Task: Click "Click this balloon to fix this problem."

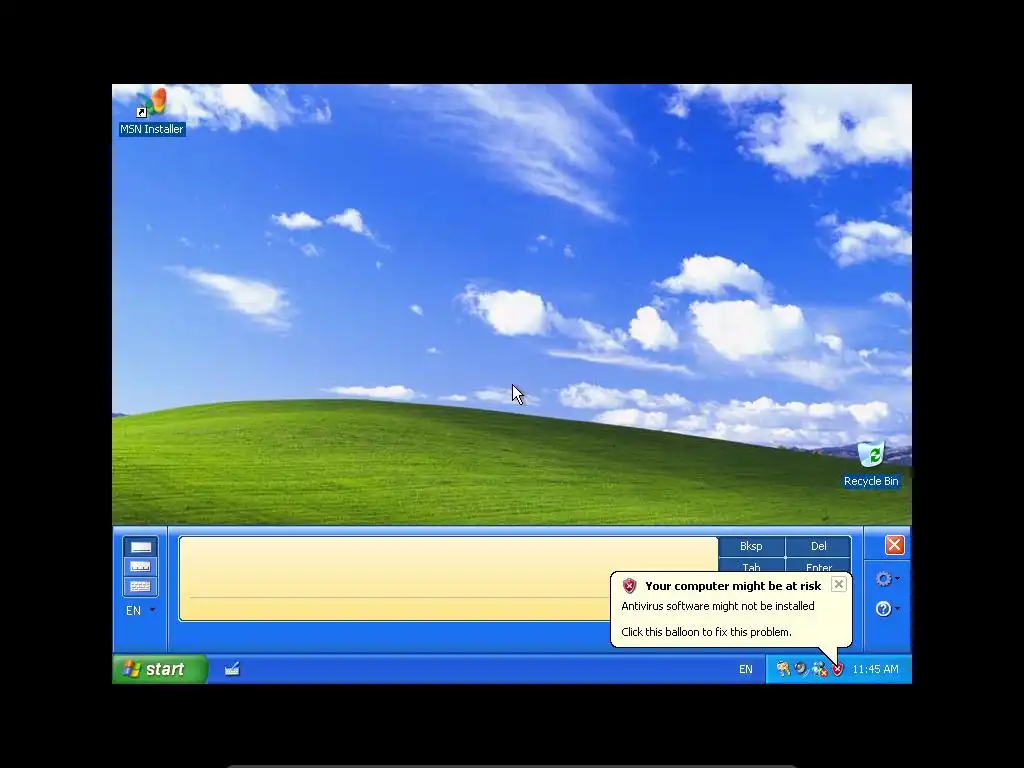Action: pyautogui.click(x=706, y=632)
